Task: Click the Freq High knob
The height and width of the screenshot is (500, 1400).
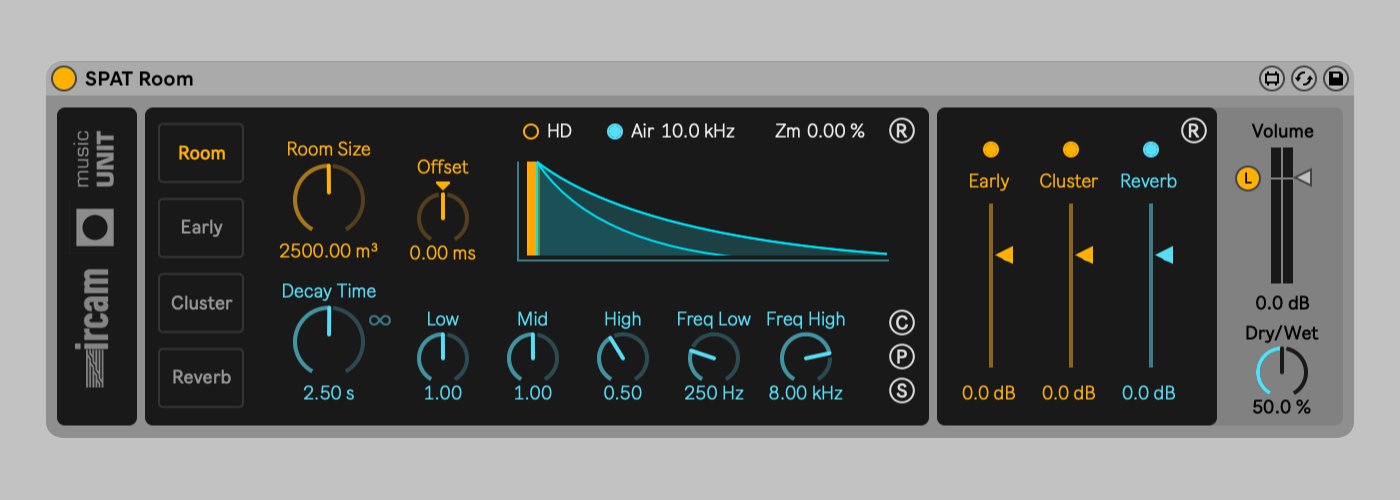Action: coord(805,357)
